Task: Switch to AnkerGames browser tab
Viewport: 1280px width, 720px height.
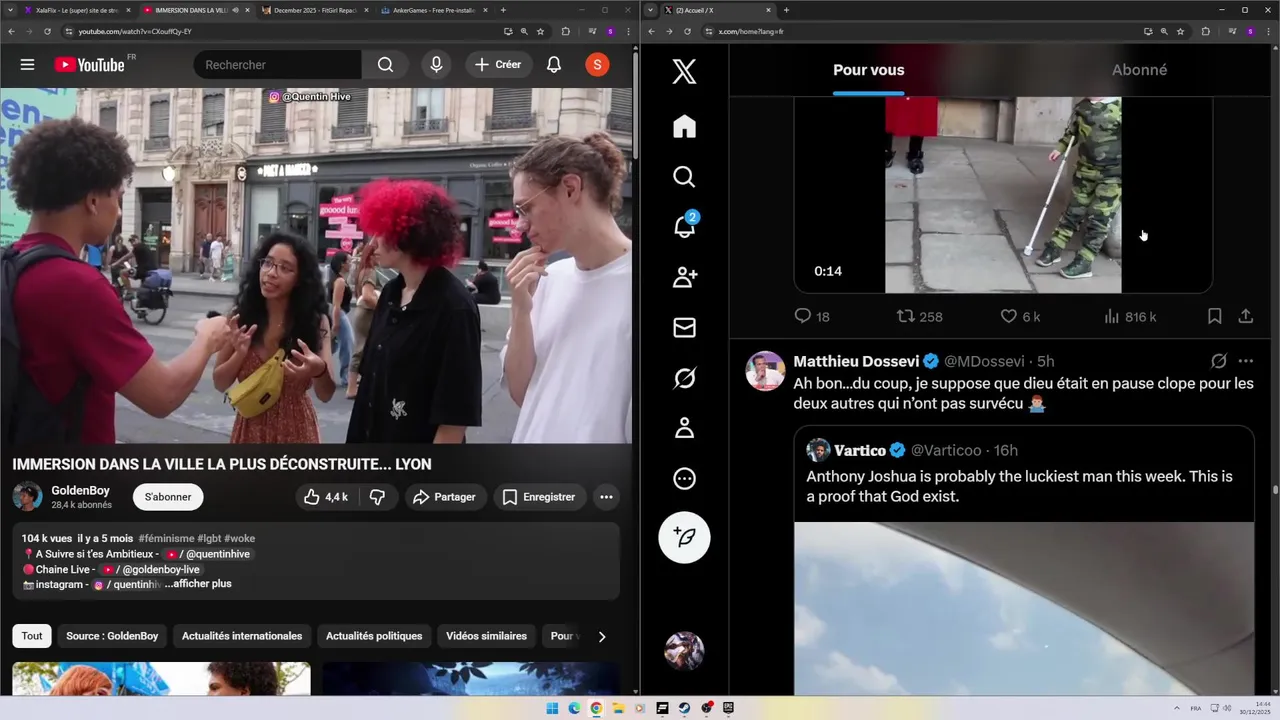Action: click(x=433, y=10)
